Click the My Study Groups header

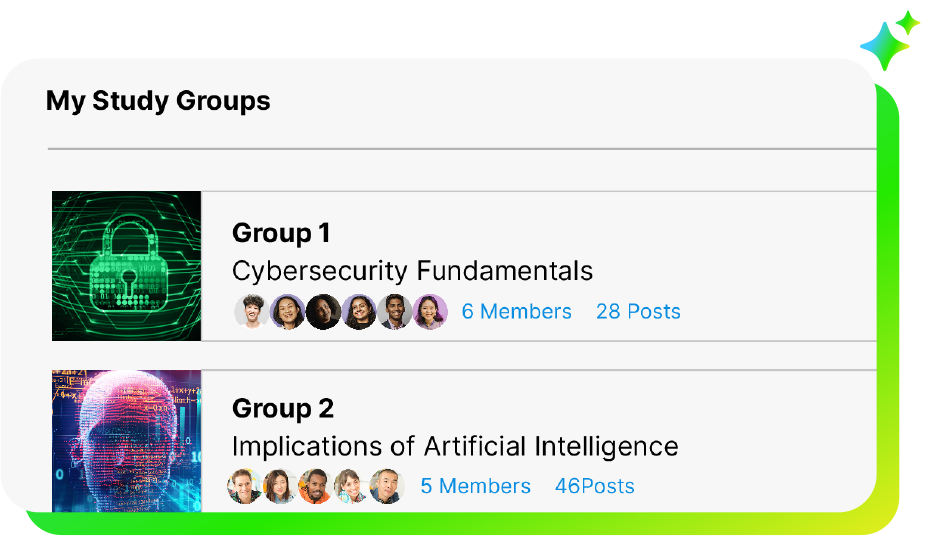tap(158, 101)
